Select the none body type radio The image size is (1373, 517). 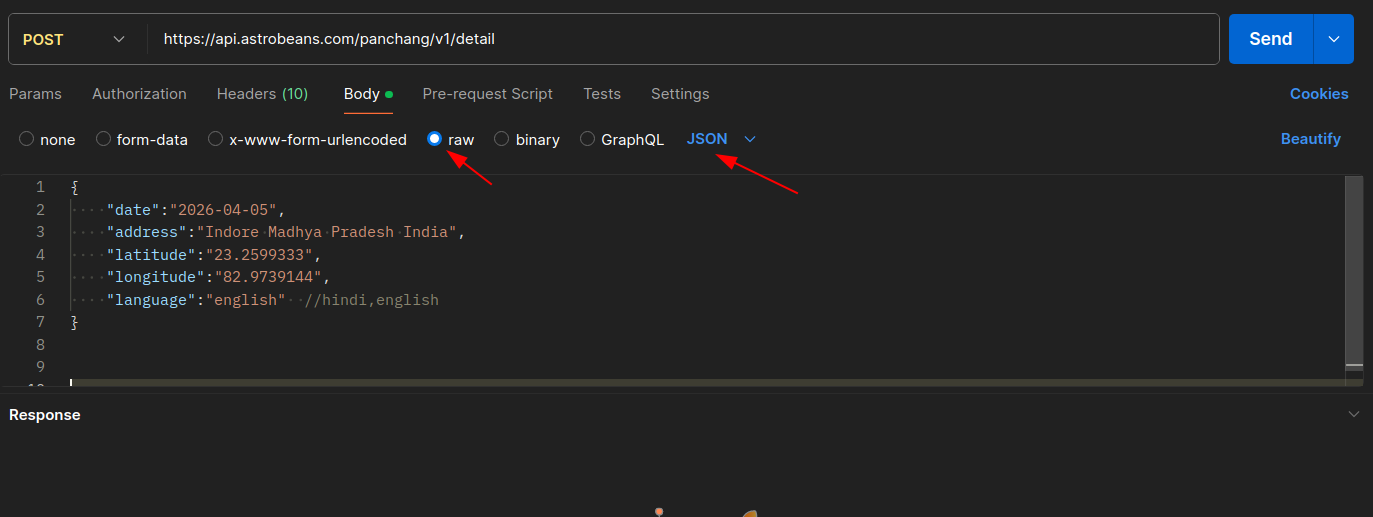click(x=27, y=139)
